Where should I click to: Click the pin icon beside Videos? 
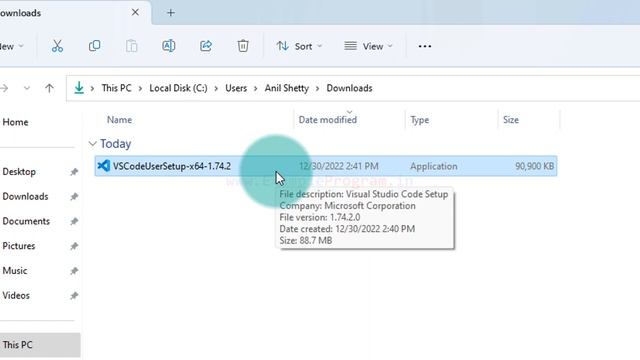coord(74,296)
